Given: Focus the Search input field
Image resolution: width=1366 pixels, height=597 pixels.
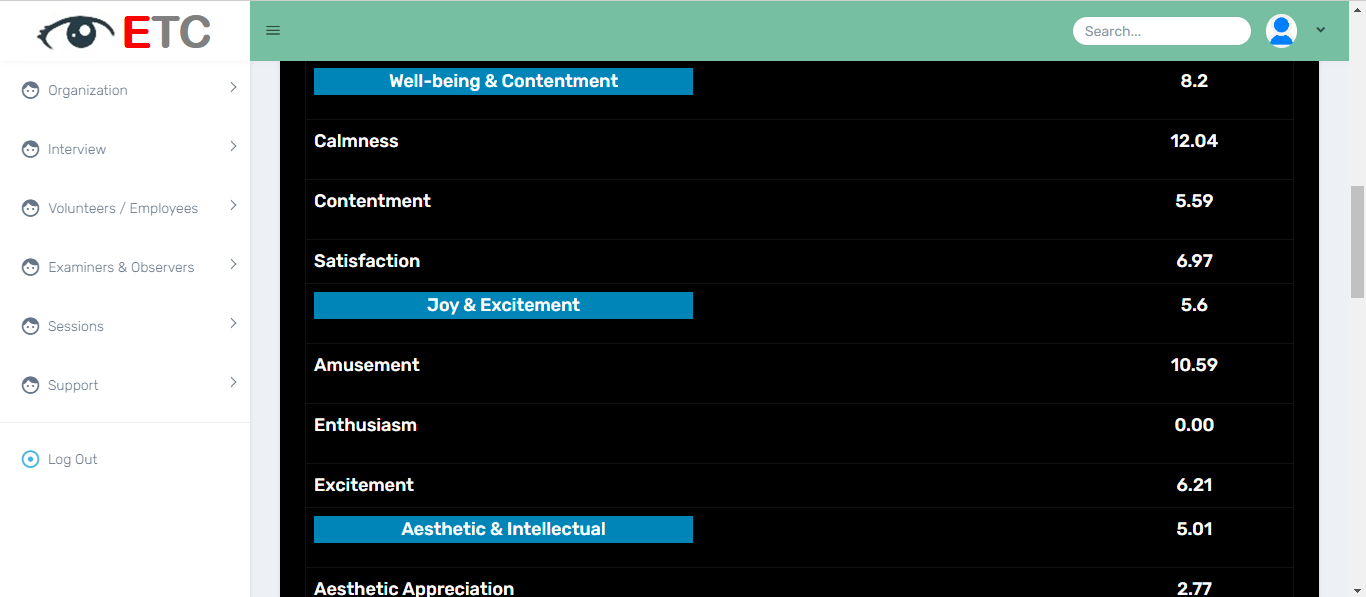Looking at the screenshot, I should click(1162, 31).
